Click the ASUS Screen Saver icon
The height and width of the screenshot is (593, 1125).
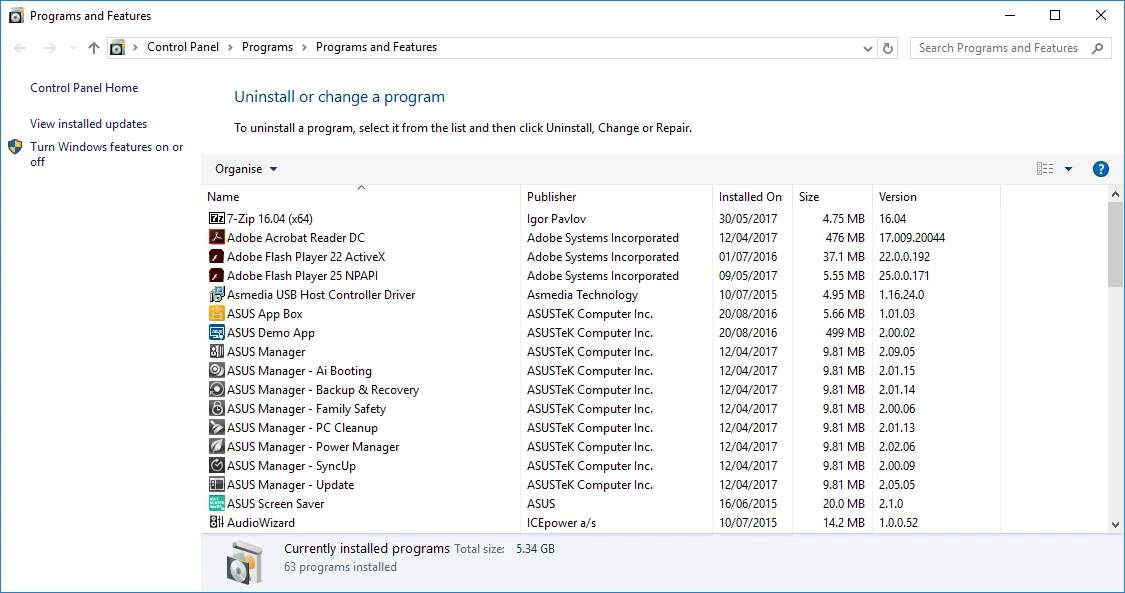pos(217,503)
